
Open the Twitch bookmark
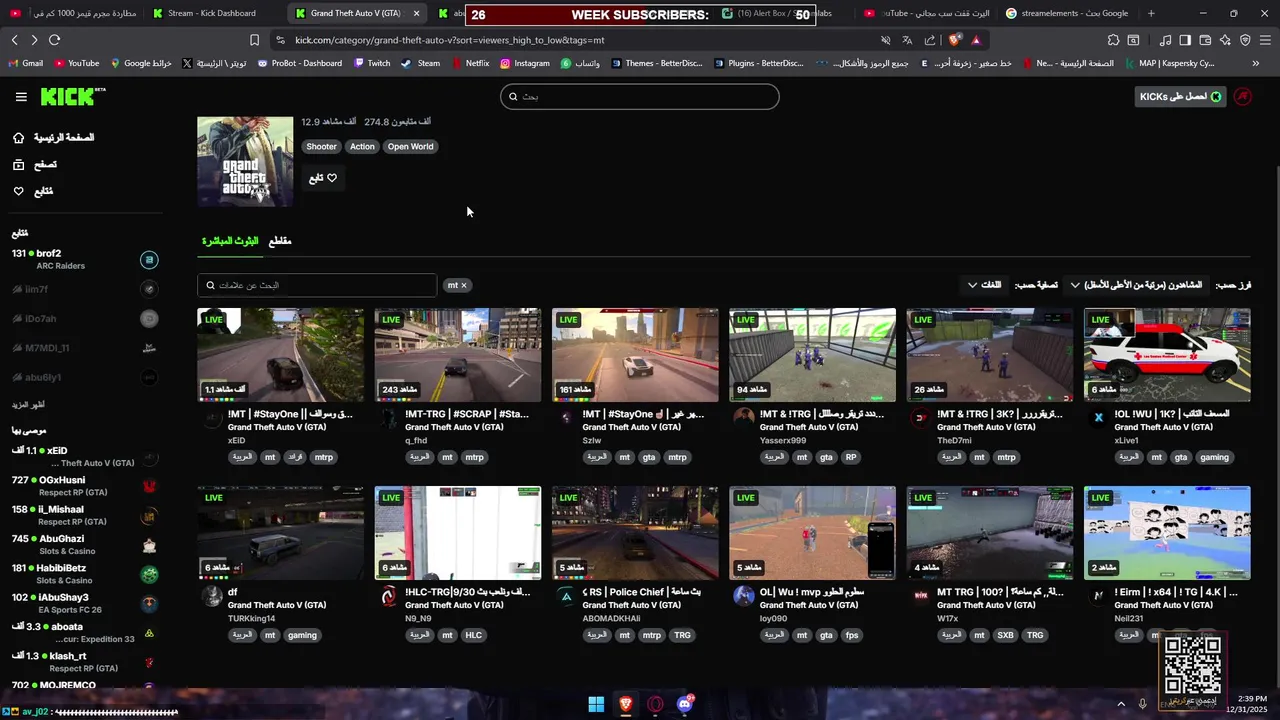(372, 63)
